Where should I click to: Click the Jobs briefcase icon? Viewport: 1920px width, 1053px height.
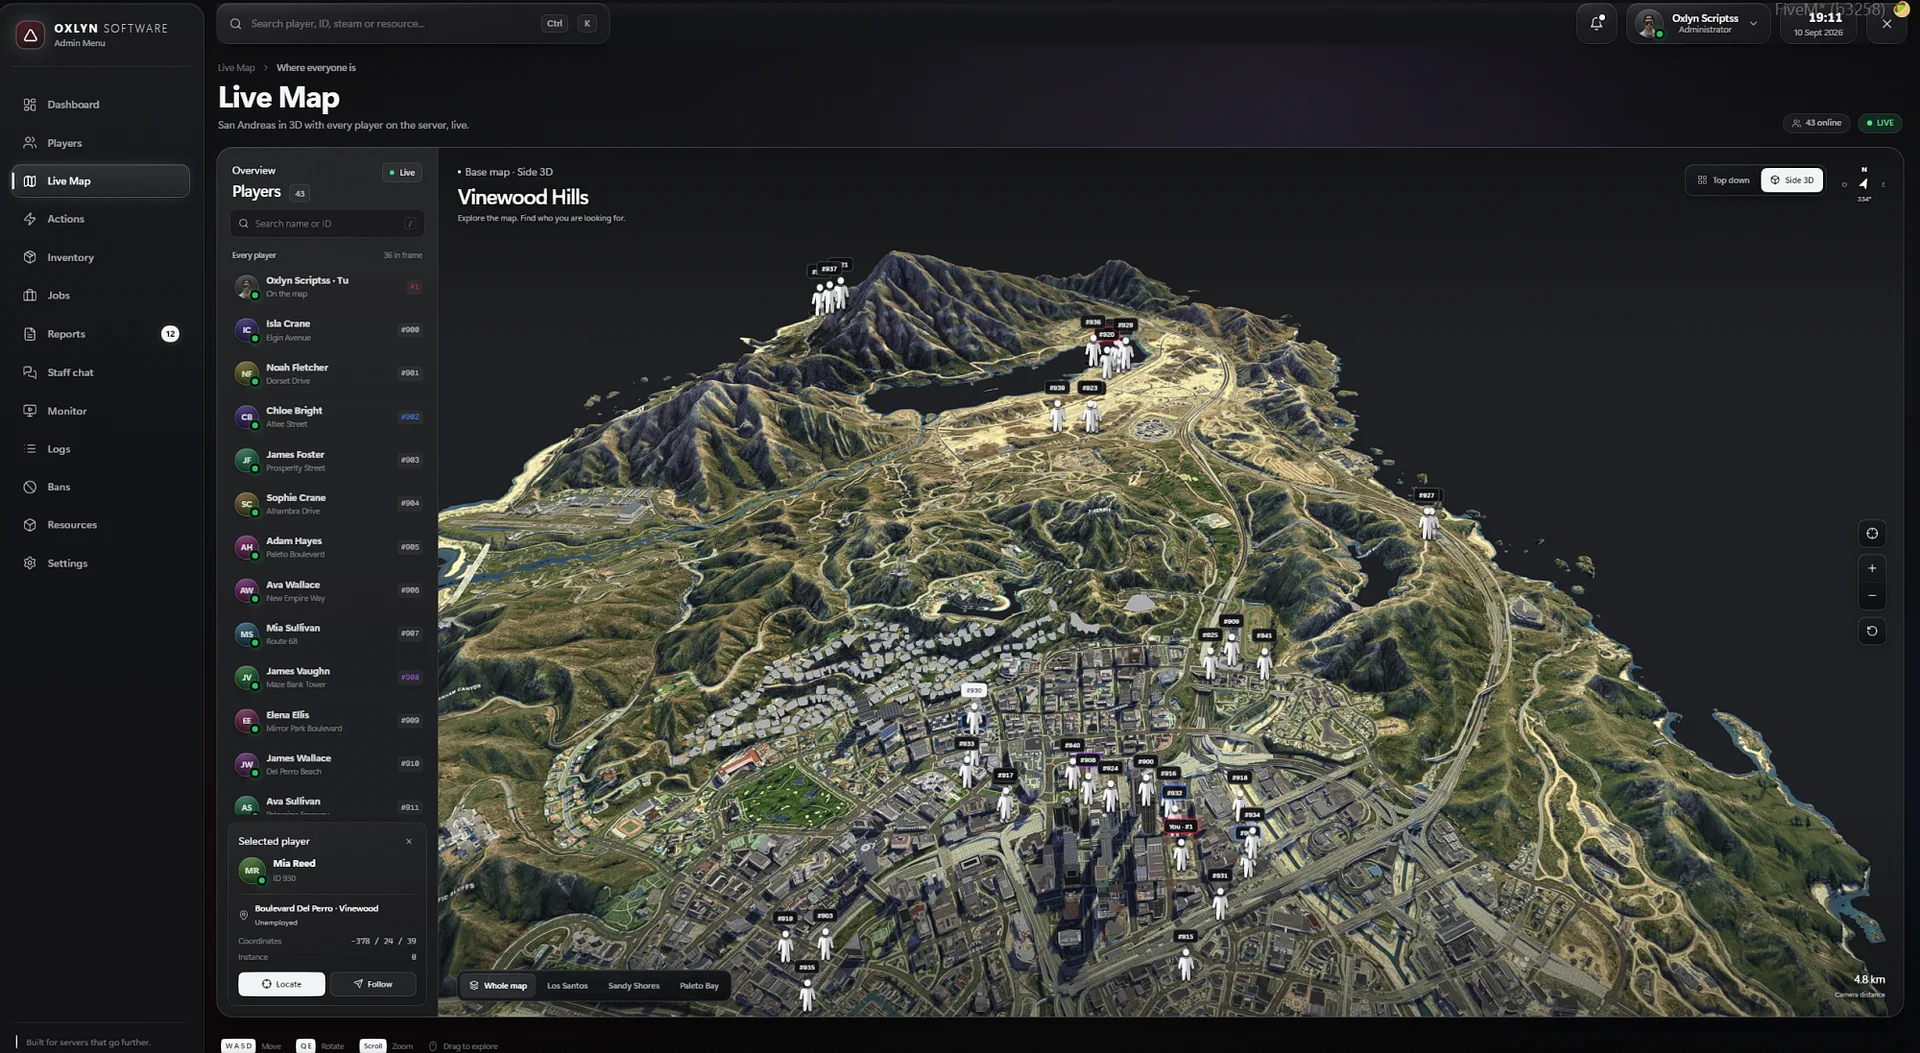point(30,295)
